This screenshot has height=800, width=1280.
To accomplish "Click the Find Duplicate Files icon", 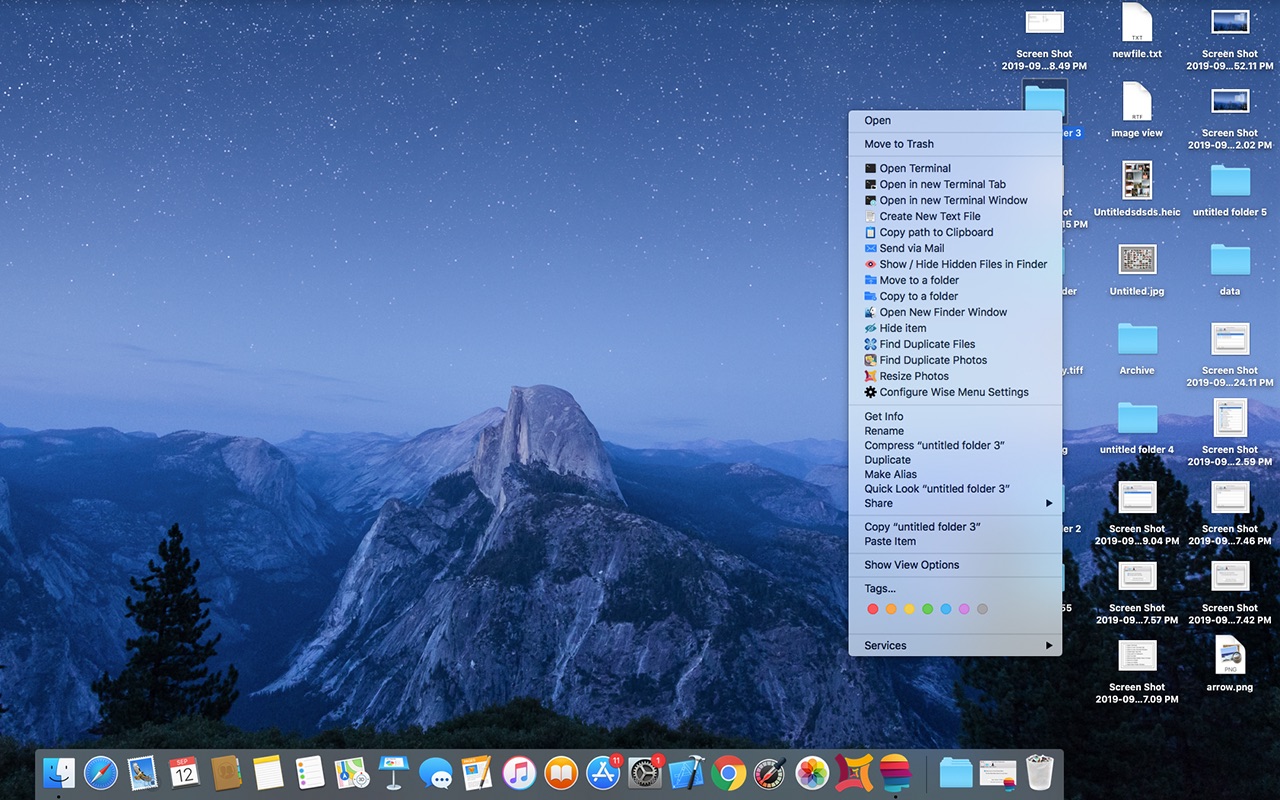I will tap(871, 345).
